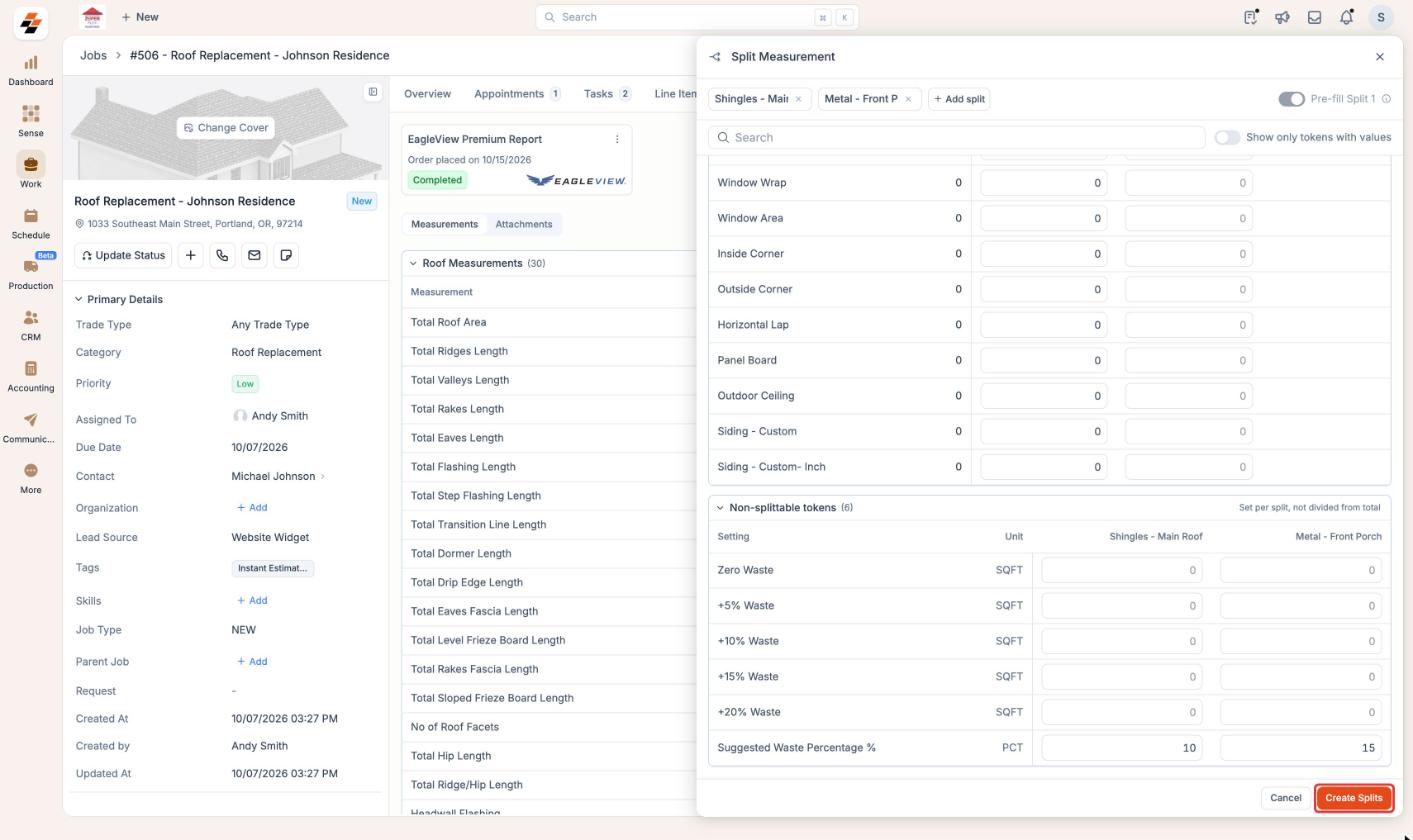Open the Update Status dropdown
The height and width of the screenshot is (840, 1413).
click(123, 255)
